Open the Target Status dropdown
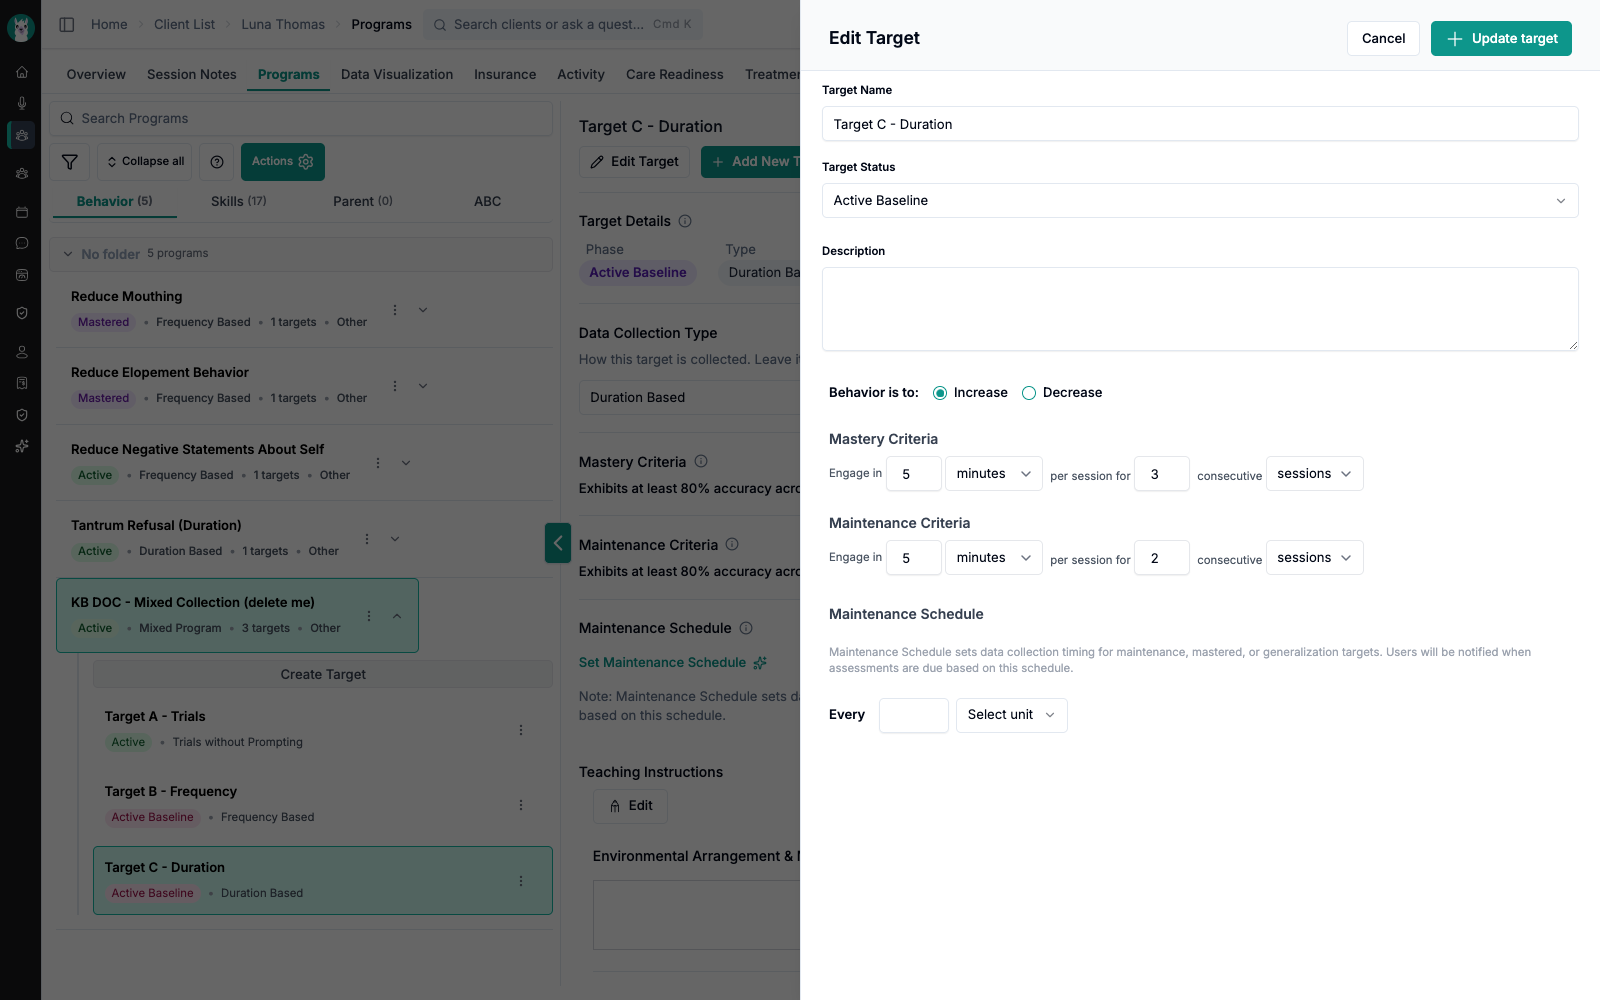The width and height of the screenshot is (1600, 1000). tap(1200, 201)
